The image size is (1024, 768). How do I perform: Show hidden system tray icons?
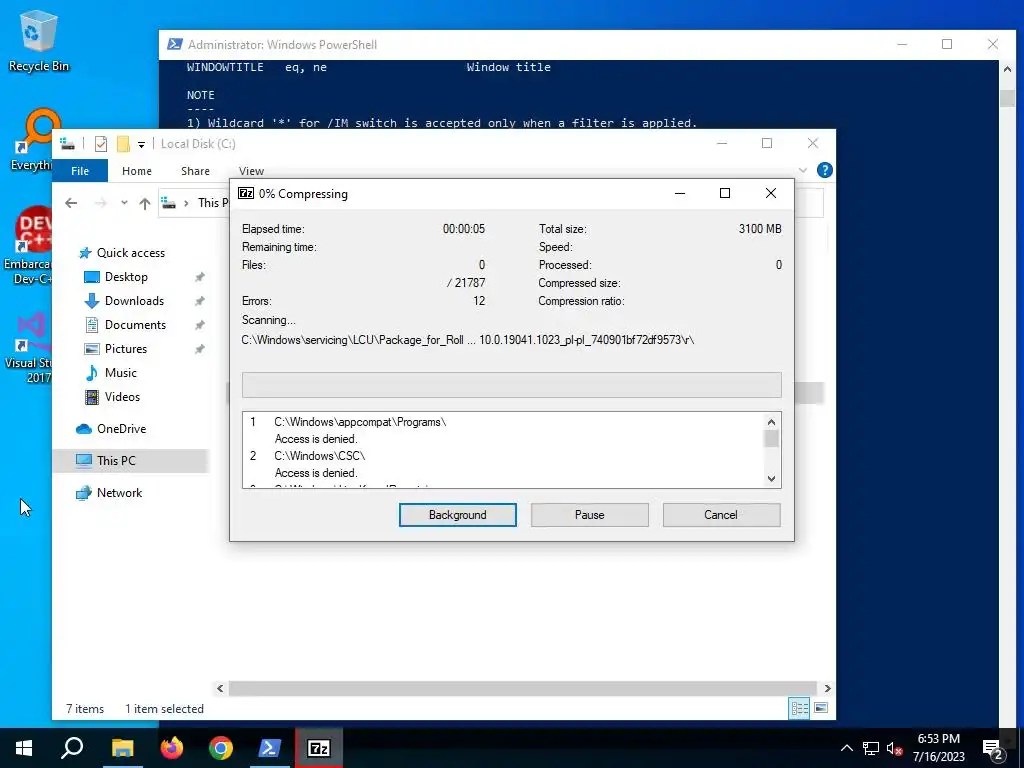(846, 748)
